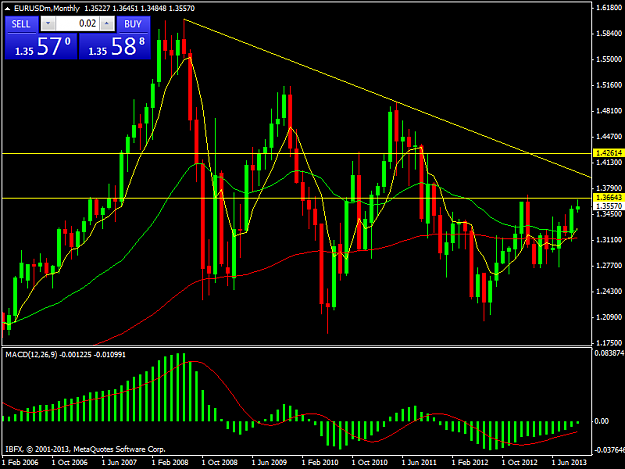Decrease lot volume with down arrow
Image resolution: width=625 pixels, height=469 pixels.
coord(48,24)
